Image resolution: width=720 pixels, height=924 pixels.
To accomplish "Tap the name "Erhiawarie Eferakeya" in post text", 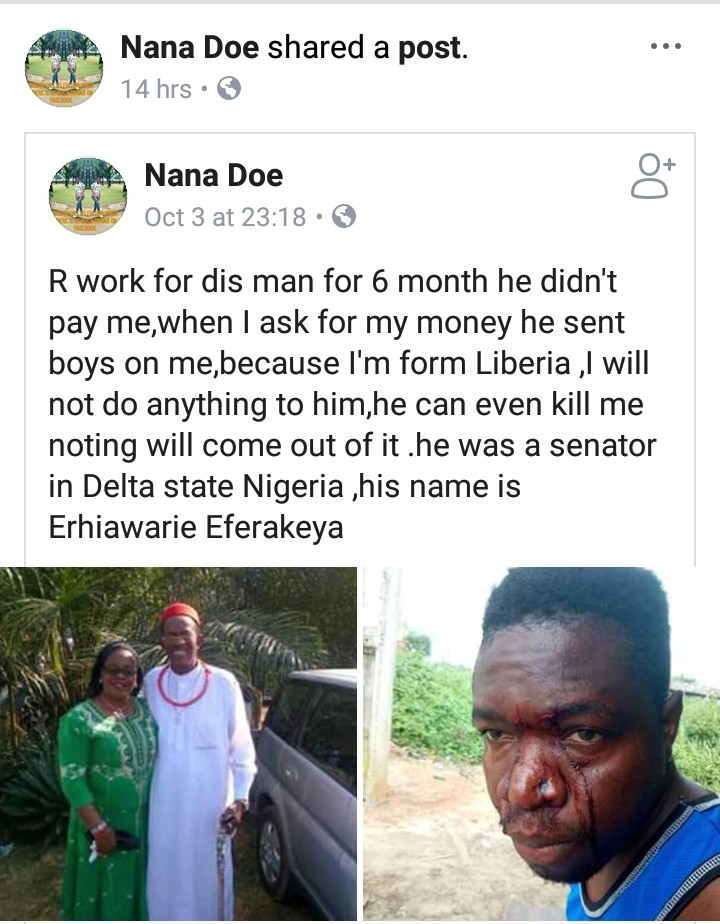I will point(196,527).
